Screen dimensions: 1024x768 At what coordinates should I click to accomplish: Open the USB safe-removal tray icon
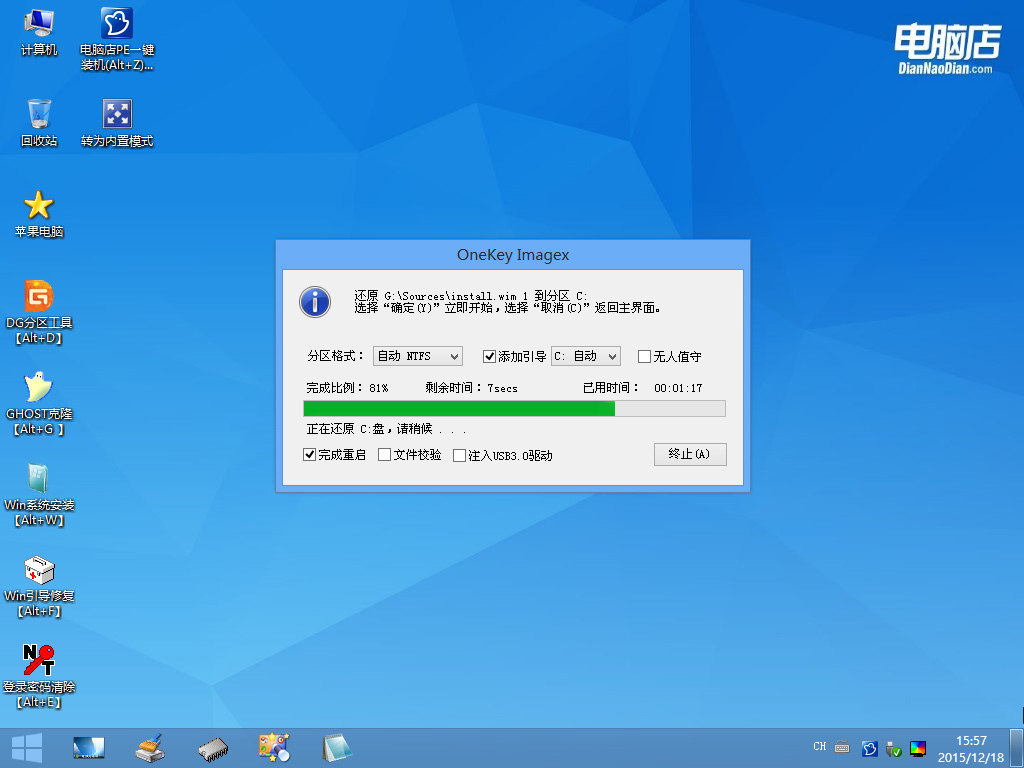point(893,747)
